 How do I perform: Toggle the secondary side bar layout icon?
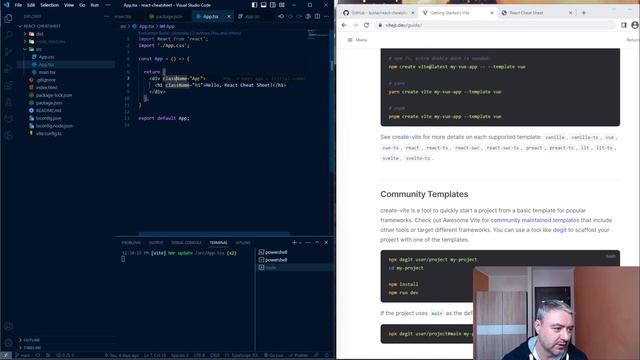273,5
